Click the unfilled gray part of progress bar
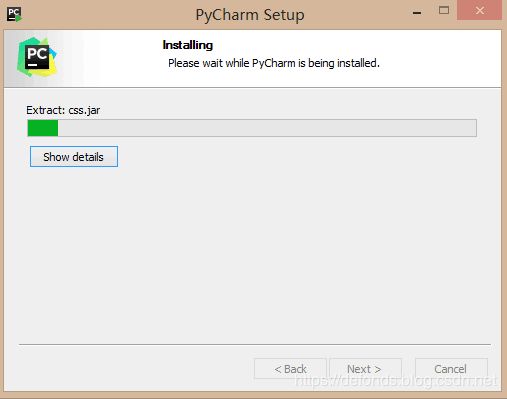Screen dimensions: 507x399 click(x=267, y=128)
